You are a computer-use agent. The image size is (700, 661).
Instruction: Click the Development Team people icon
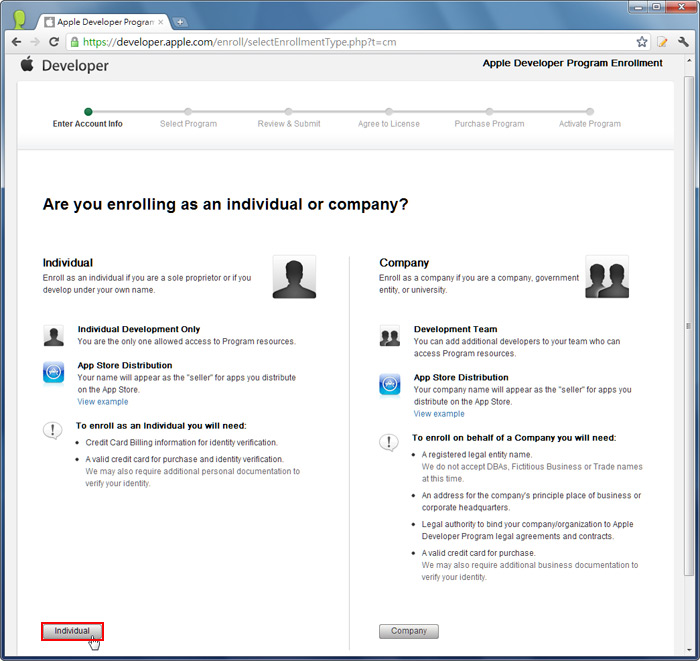pyautogui.click(x=390, y=336)
